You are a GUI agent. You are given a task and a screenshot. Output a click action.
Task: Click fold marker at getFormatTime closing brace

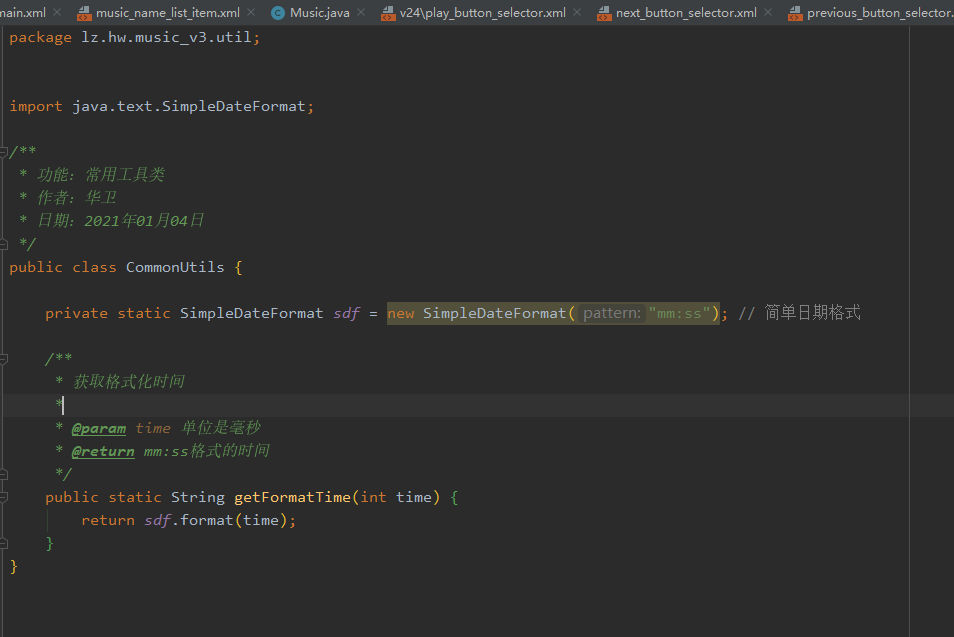click(x=4, y=543)
